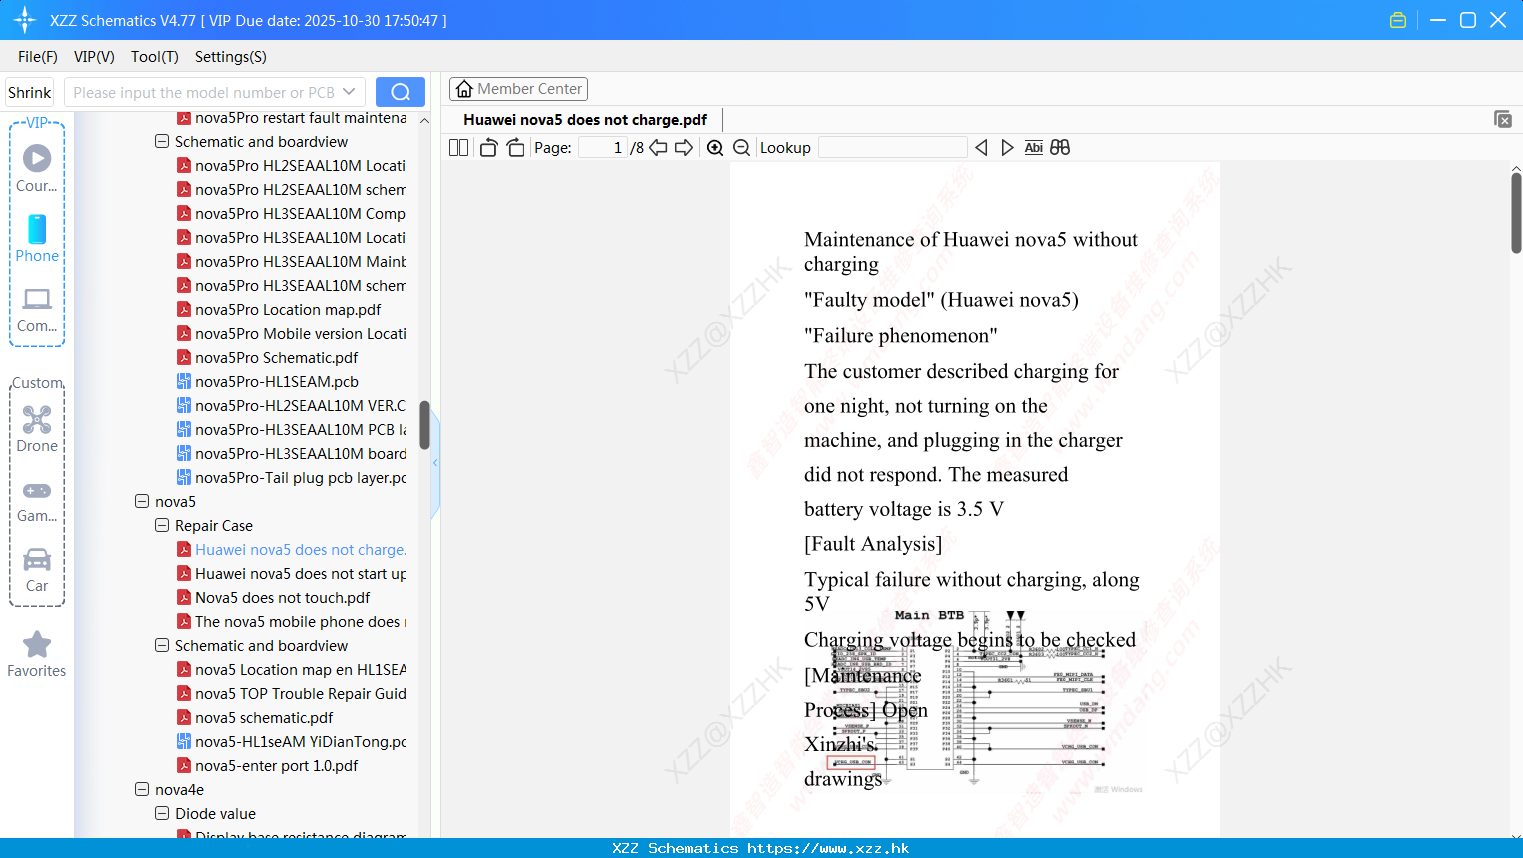Click the document vertical scrollbar thumb
Image resolution: width=1523 pixels, height=858 pixels.
1516,212
